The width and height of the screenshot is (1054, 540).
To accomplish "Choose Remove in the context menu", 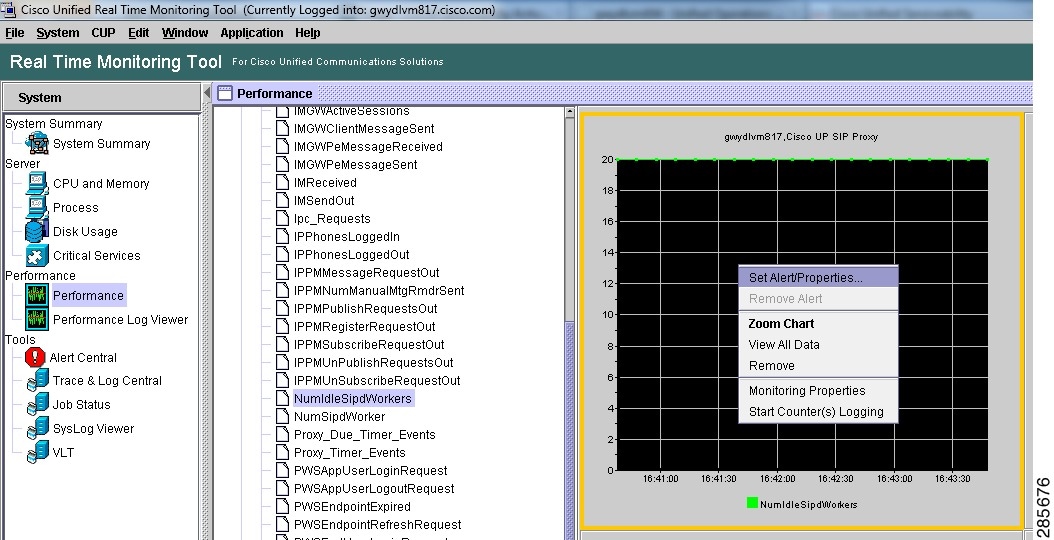I will point(818,365).
